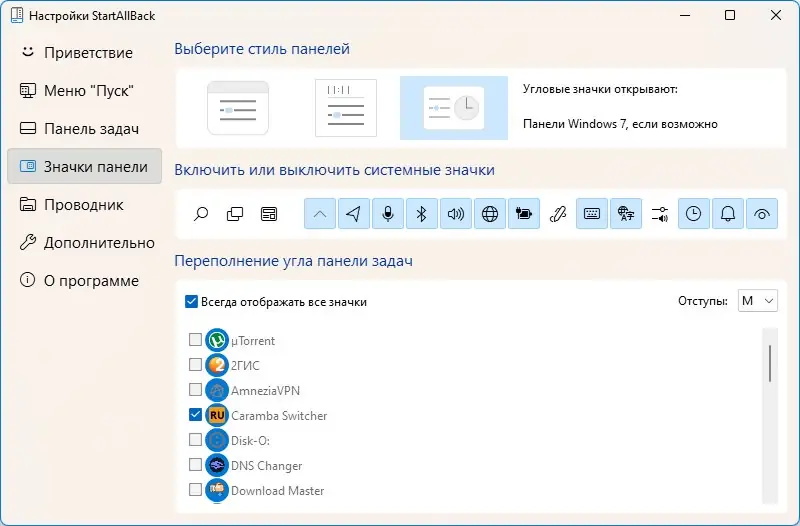The width and height of the screenshot is (800, 526).
Task: Select the highlighted clock panel style
Action: pos(454,108)
